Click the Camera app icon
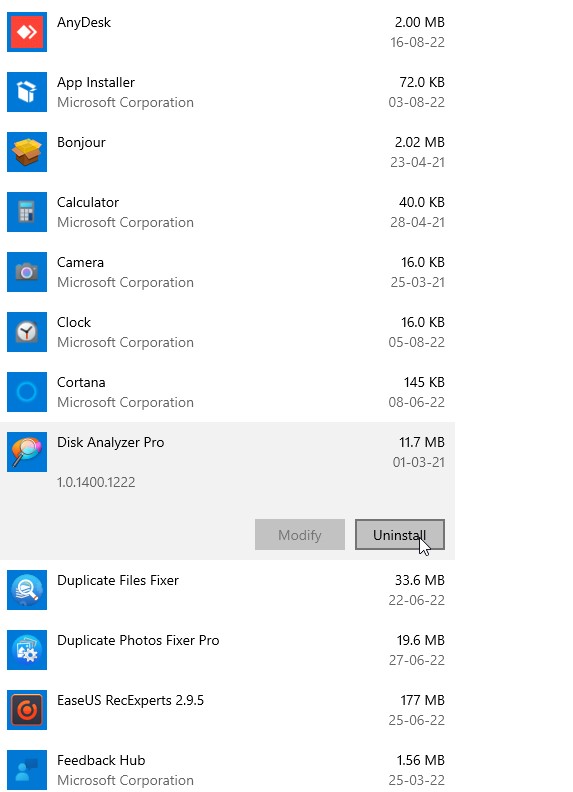573x792 pixels. click(x=27, y=272)
